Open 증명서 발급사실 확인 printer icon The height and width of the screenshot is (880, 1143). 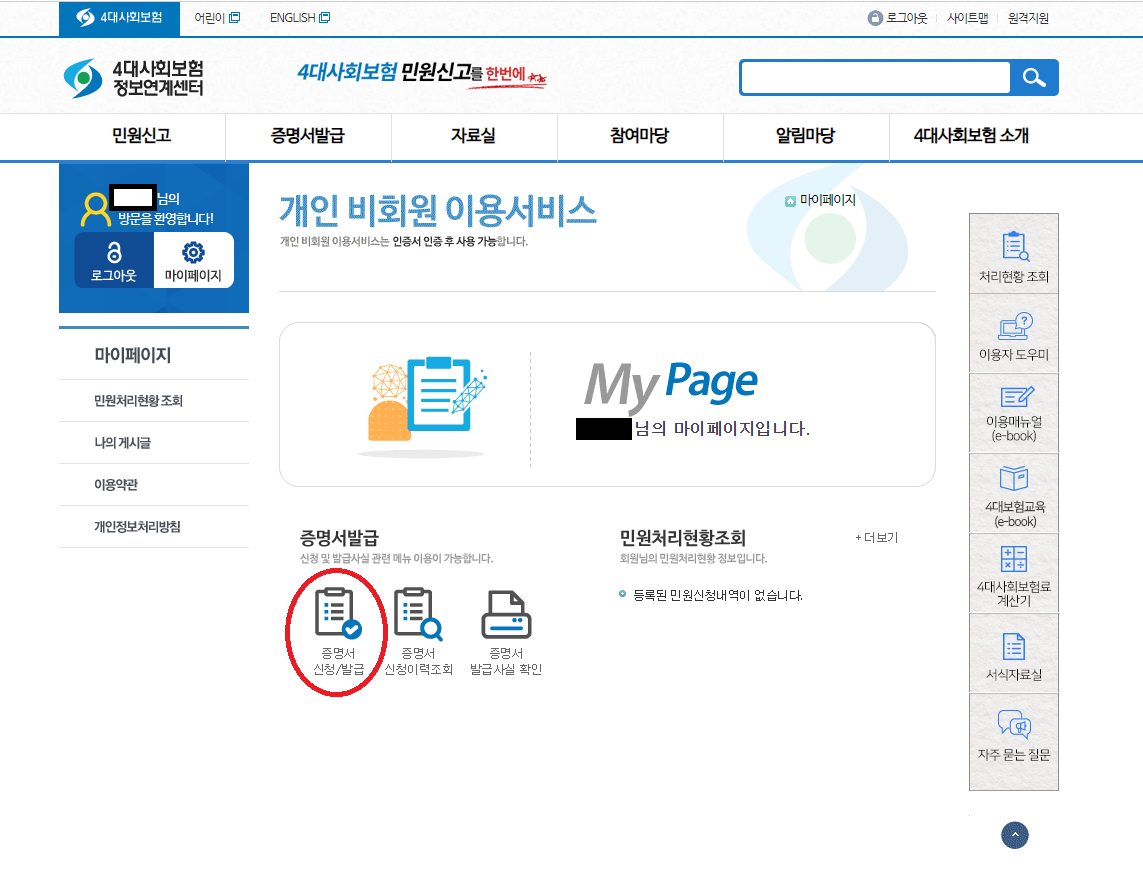pos(506,632)
